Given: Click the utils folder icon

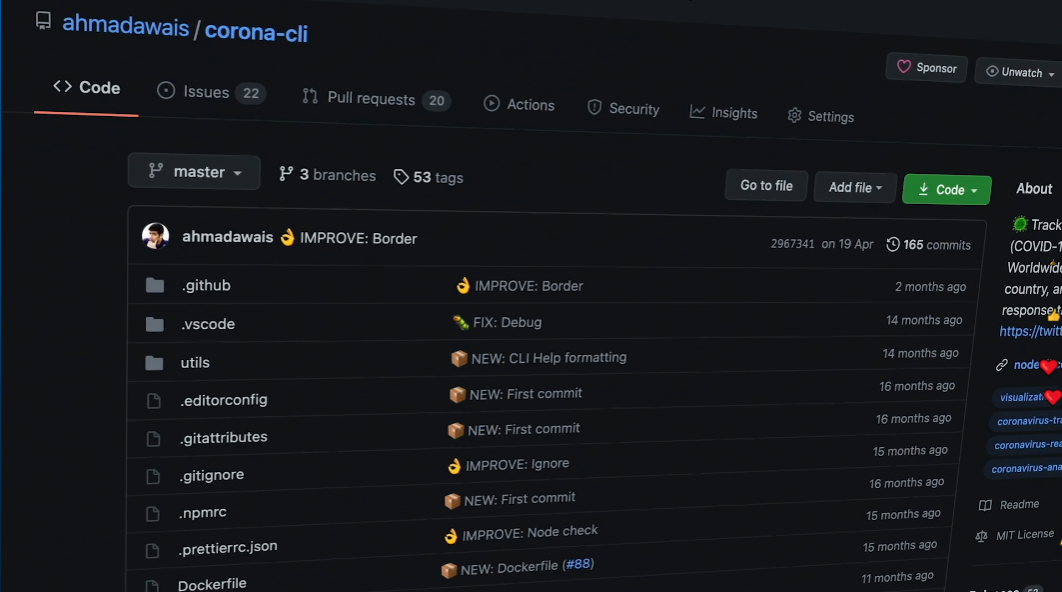Looking at the screenshot, I should coord(154,363).
